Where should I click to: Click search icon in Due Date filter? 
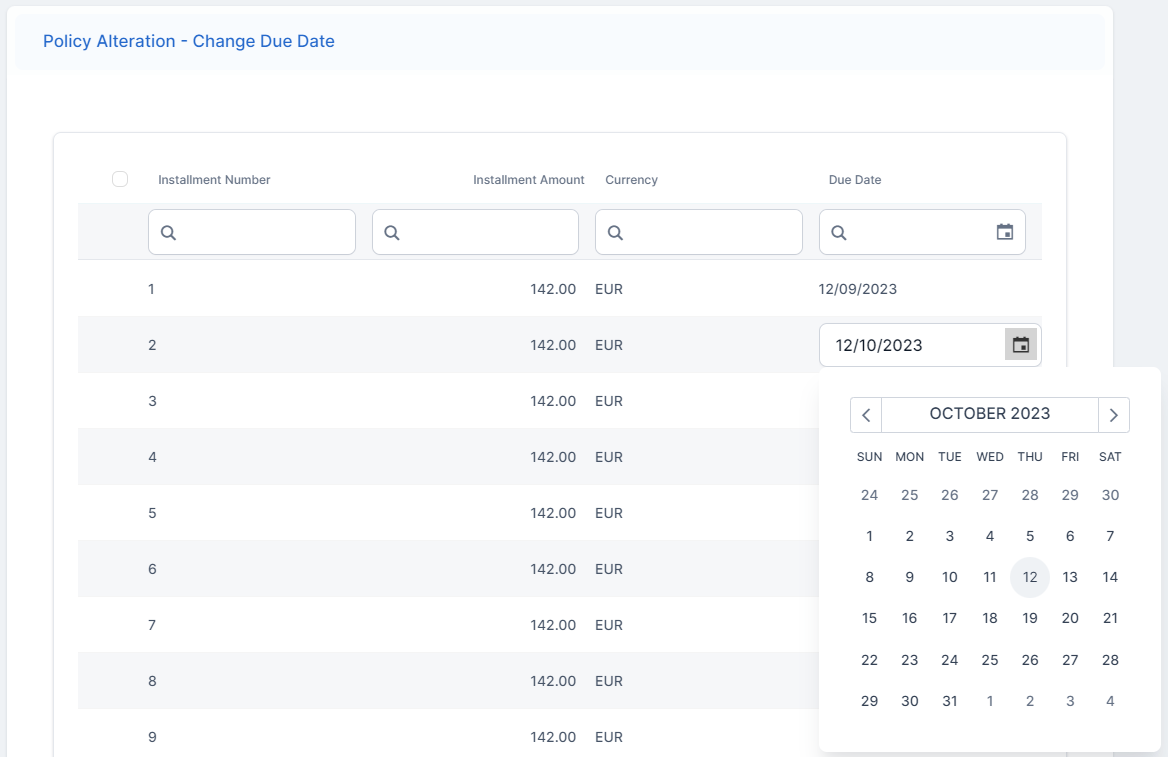tap(839, 232)
